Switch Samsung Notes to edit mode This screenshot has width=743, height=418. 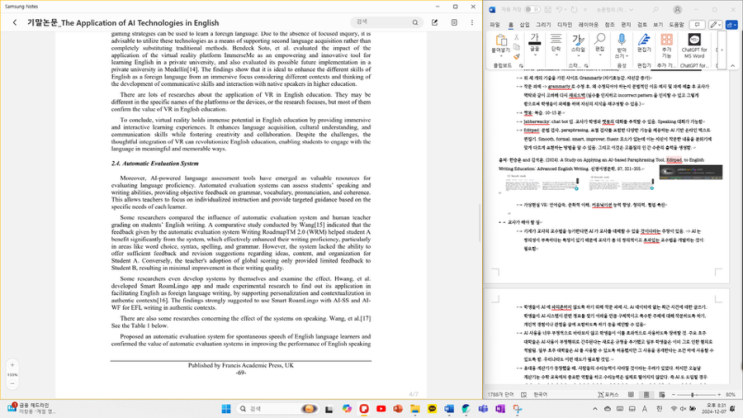click(435, 22)
